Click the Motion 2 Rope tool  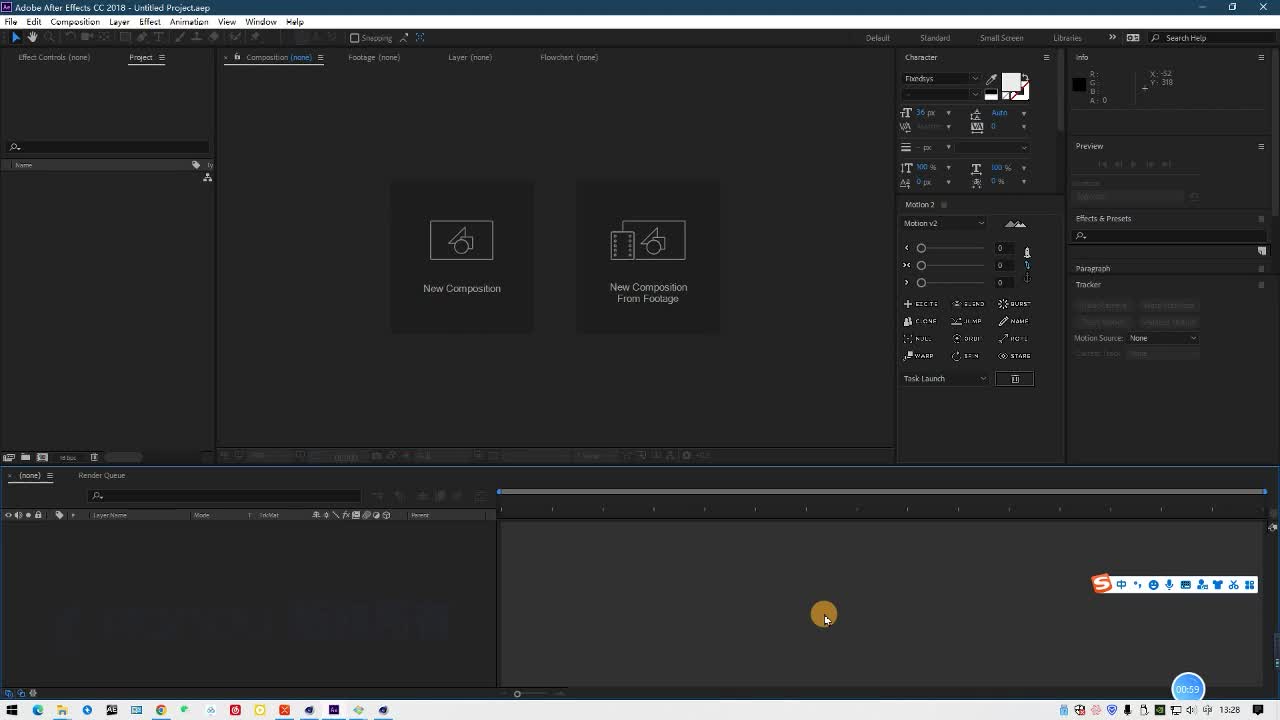1014,339
